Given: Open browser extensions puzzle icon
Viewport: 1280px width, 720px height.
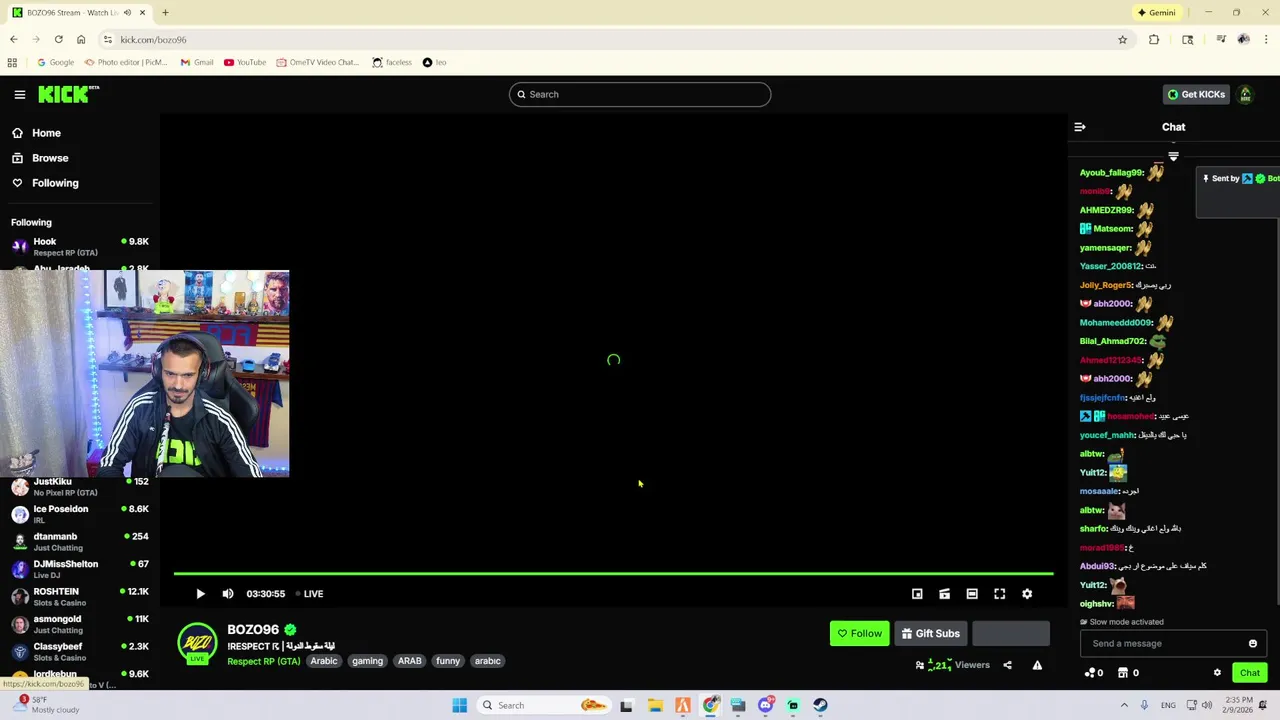Looking at the screenshot, I should 1154,40.
